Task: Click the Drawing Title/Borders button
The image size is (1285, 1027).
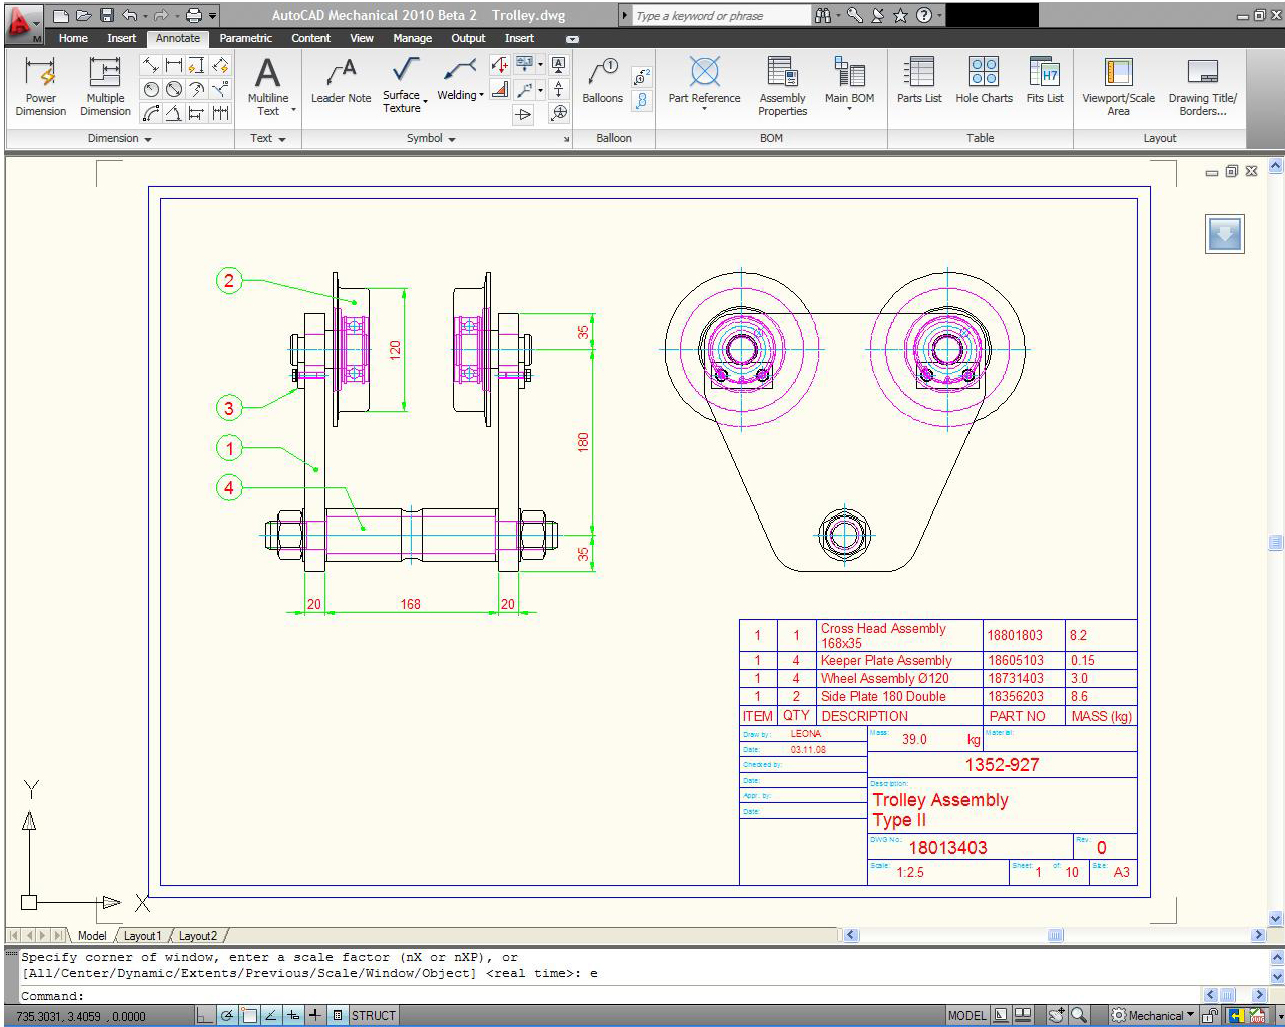Action: click(x=1202, y=86)
